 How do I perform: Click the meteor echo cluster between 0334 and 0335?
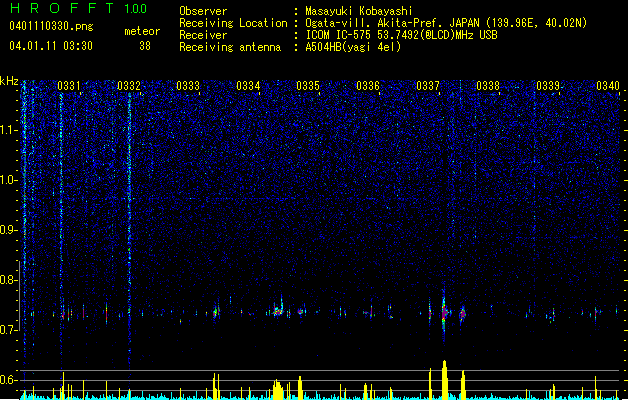click(278, 309)
